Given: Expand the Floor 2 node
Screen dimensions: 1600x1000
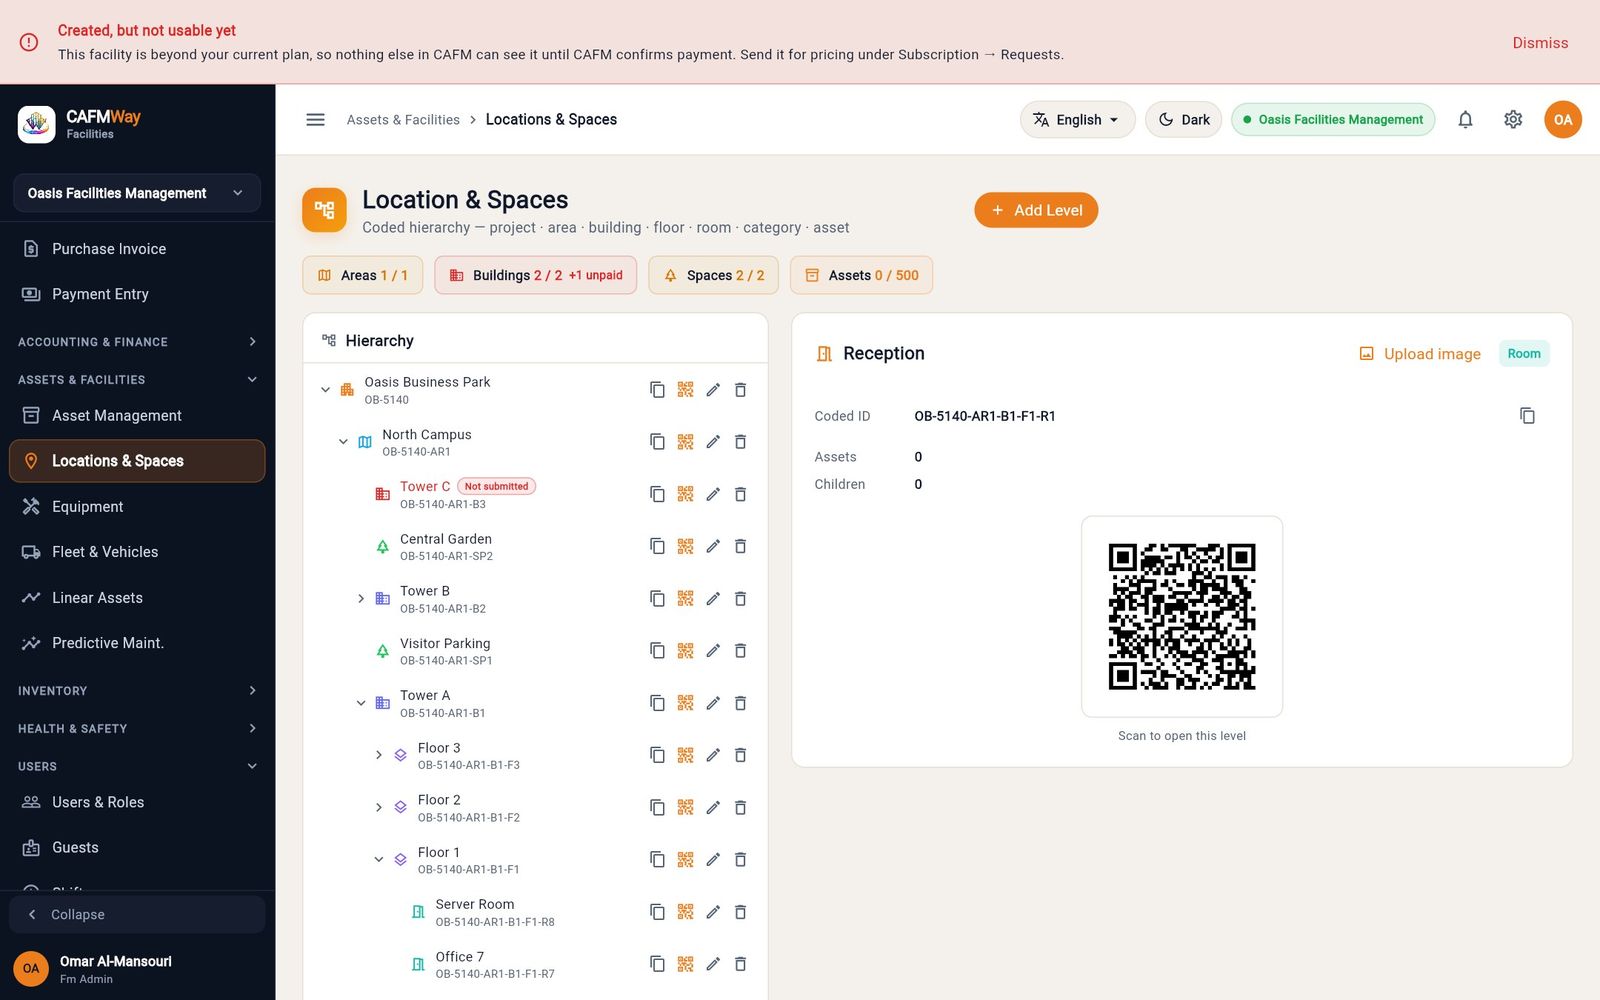Looking at the screenshot, I should (x=379, y=807).
